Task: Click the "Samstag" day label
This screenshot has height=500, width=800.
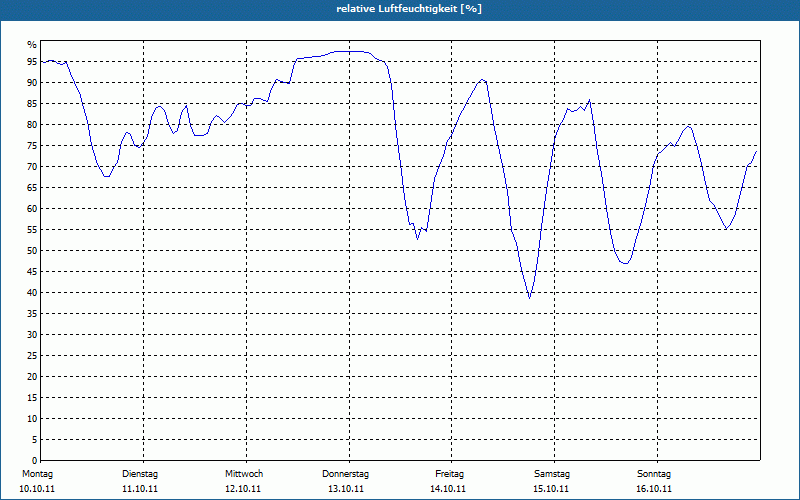Action: coord(552,474)
